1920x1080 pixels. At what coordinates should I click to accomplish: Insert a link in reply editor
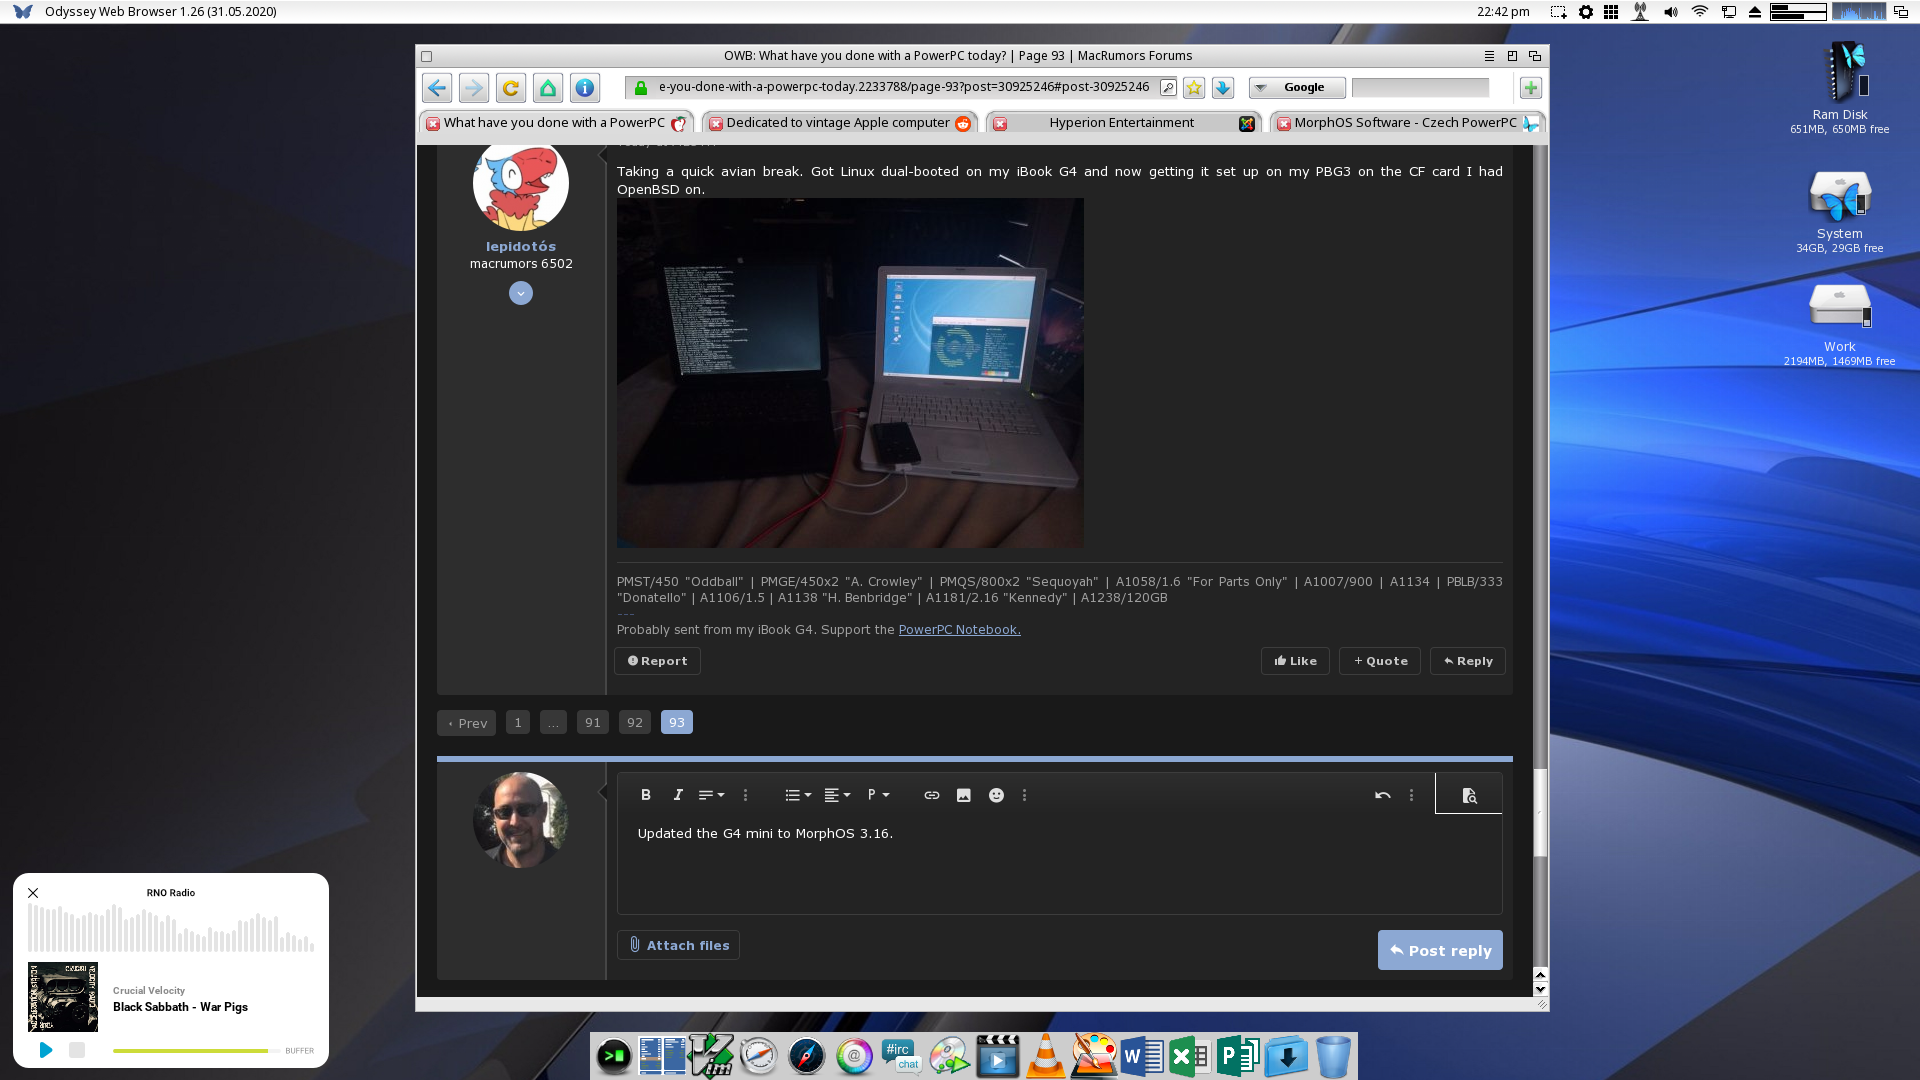click(x=932, y=795)
